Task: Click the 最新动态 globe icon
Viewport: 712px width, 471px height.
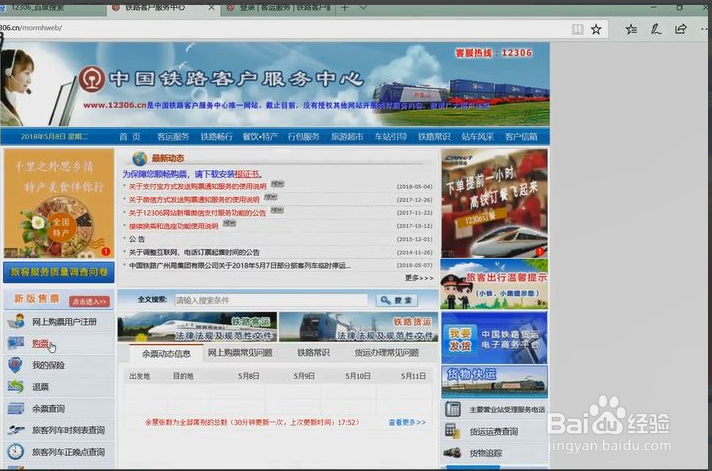Action: click(x=140, y=159)
